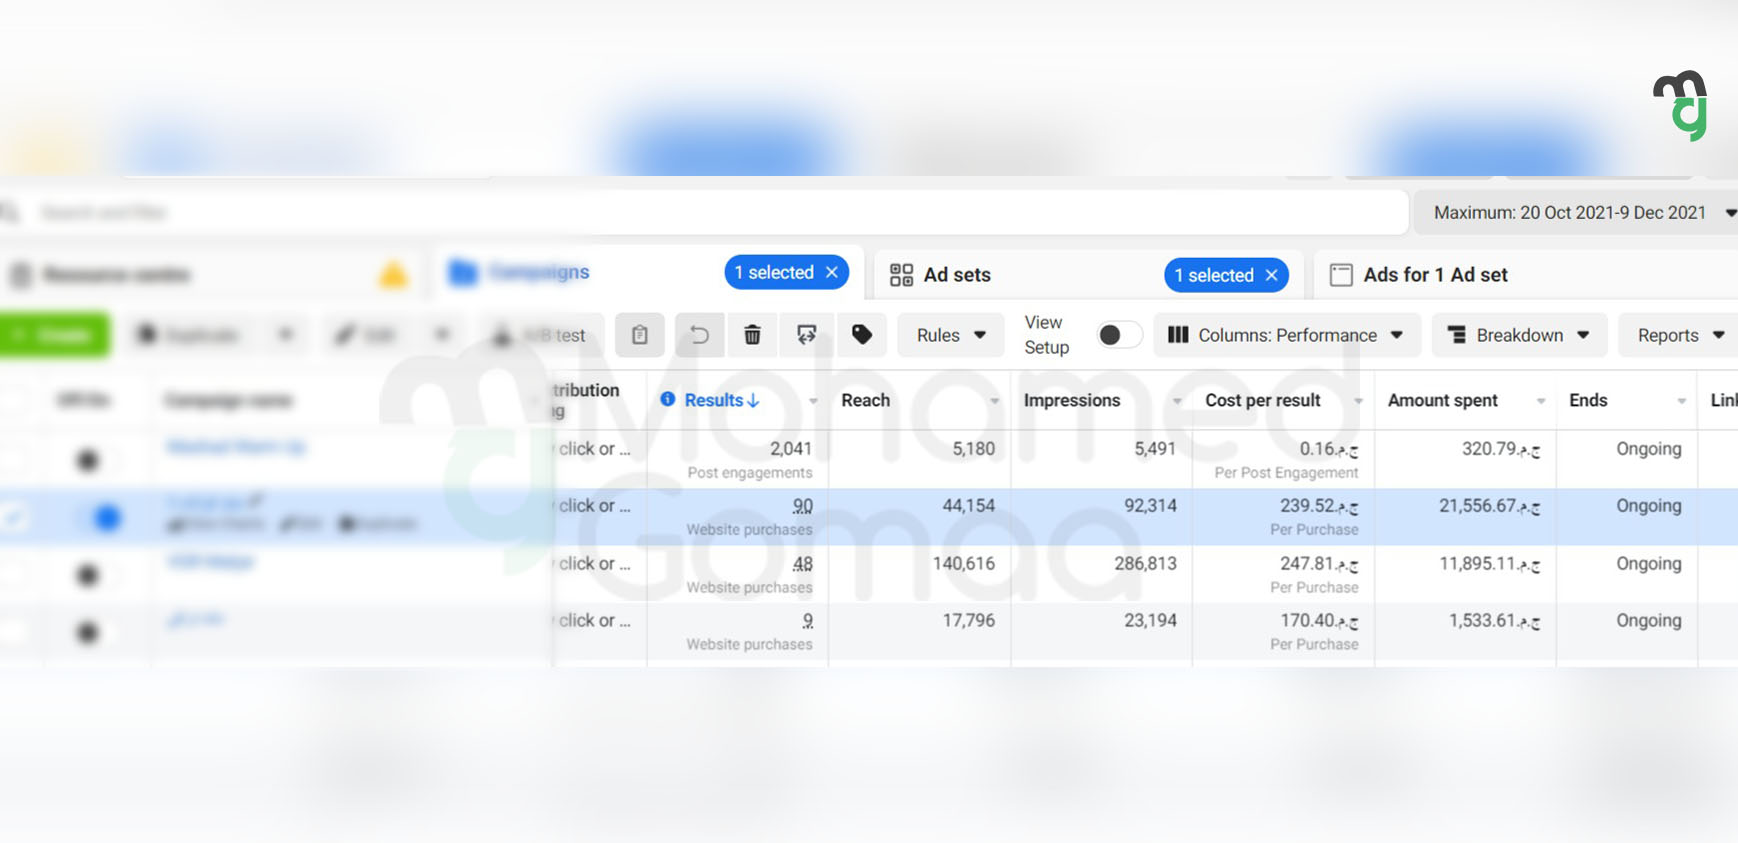The height and width of the screenshot is (843, 1738).
Task: Click the Amount spent column header
Action: pos(1443,400)
